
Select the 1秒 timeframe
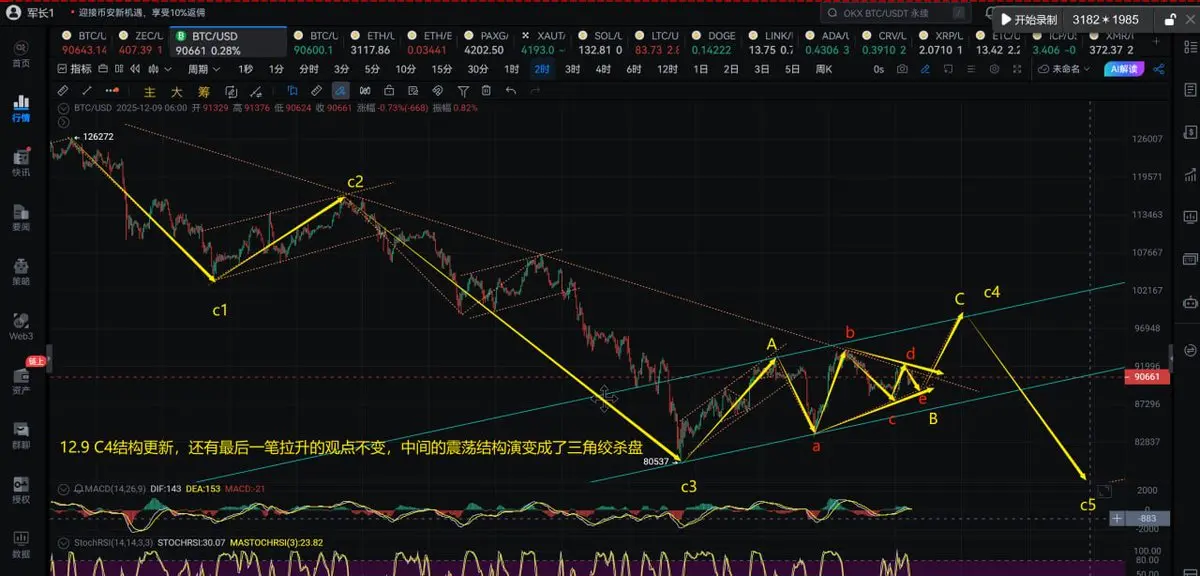(246, 69)
